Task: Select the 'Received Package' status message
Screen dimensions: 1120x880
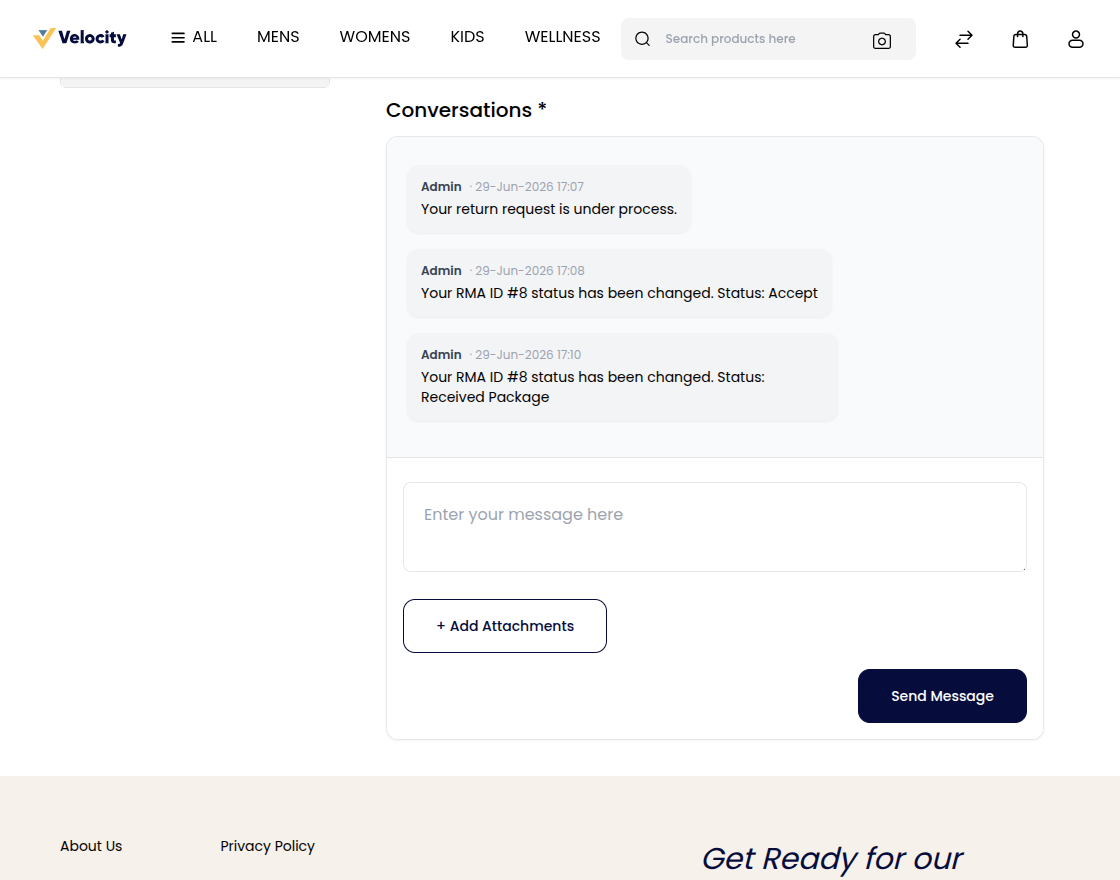Action: tap(593, 387)
